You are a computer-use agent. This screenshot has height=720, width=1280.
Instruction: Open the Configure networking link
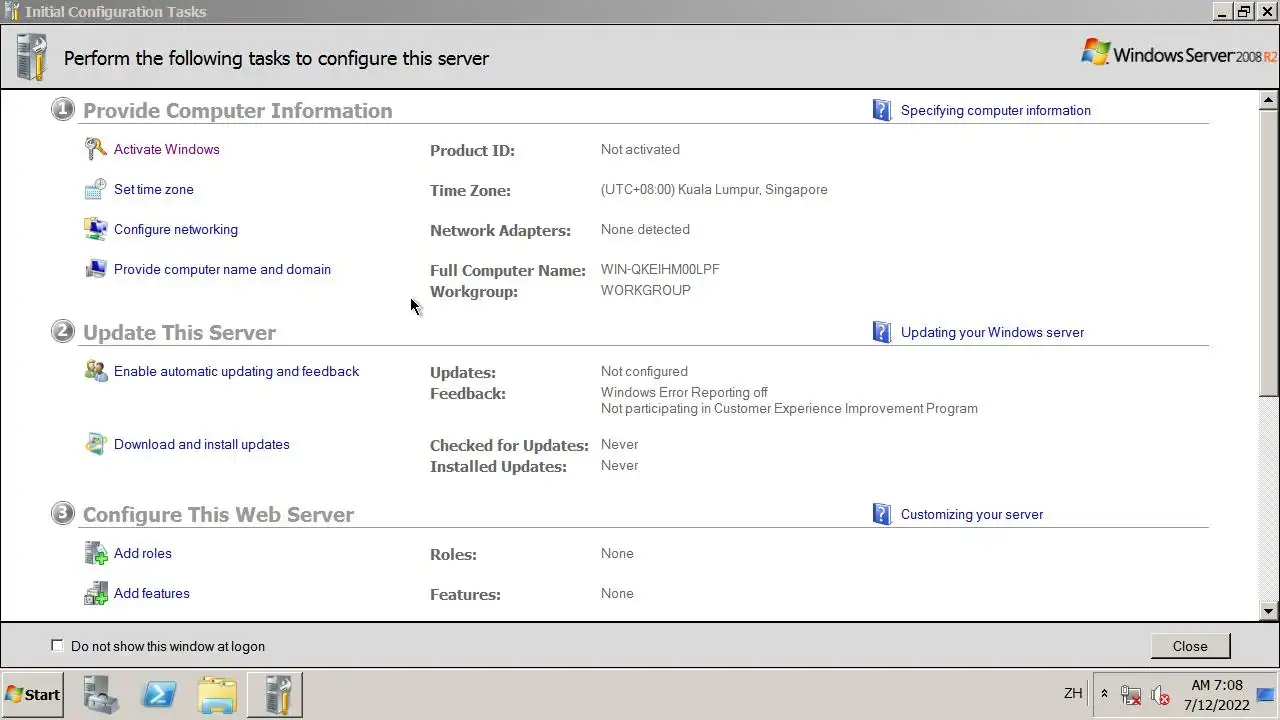176,229
